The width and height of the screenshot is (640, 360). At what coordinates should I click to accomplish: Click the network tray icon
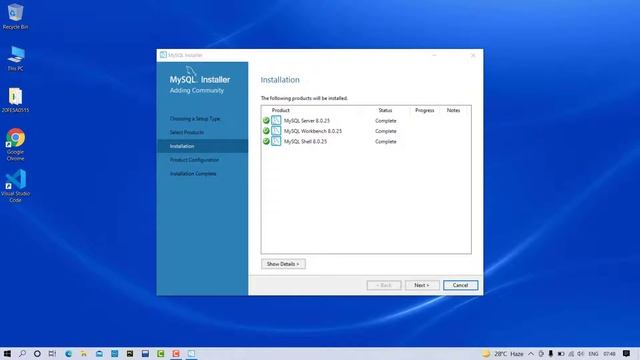(571, 354)
